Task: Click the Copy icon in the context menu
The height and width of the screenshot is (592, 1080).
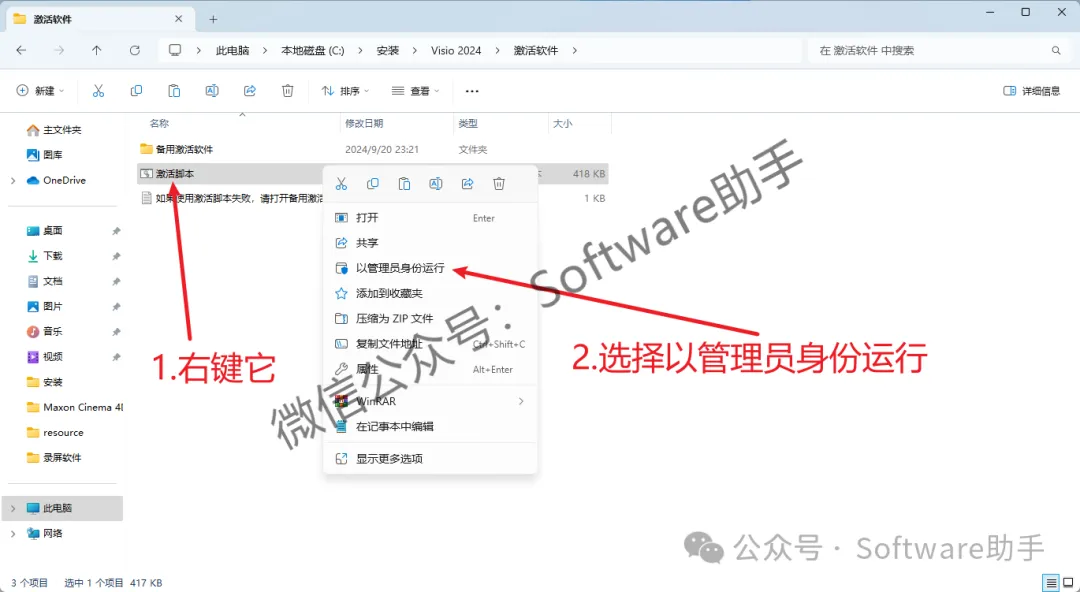Action: pos(373,183)
